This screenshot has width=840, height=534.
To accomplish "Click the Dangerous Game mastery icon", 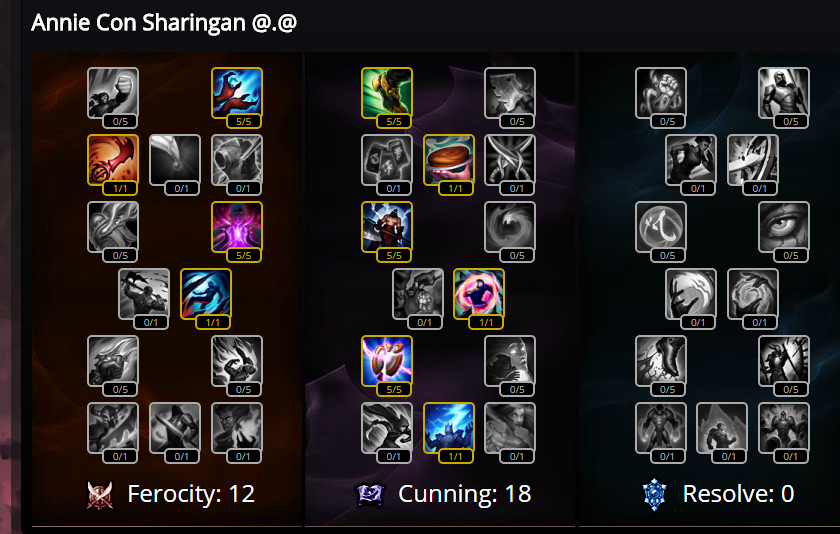I will [x=479, y=294].
